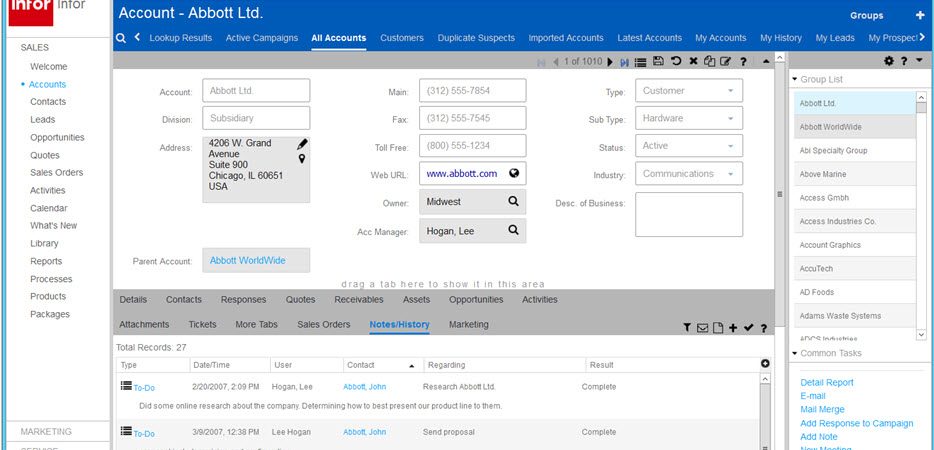Add a new note with plus icon

(733, 328)
